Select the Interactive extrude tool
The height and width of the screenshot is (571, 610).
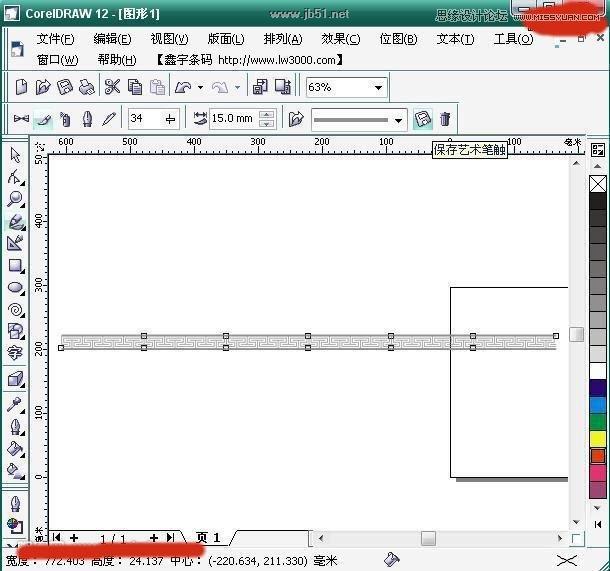16,379
